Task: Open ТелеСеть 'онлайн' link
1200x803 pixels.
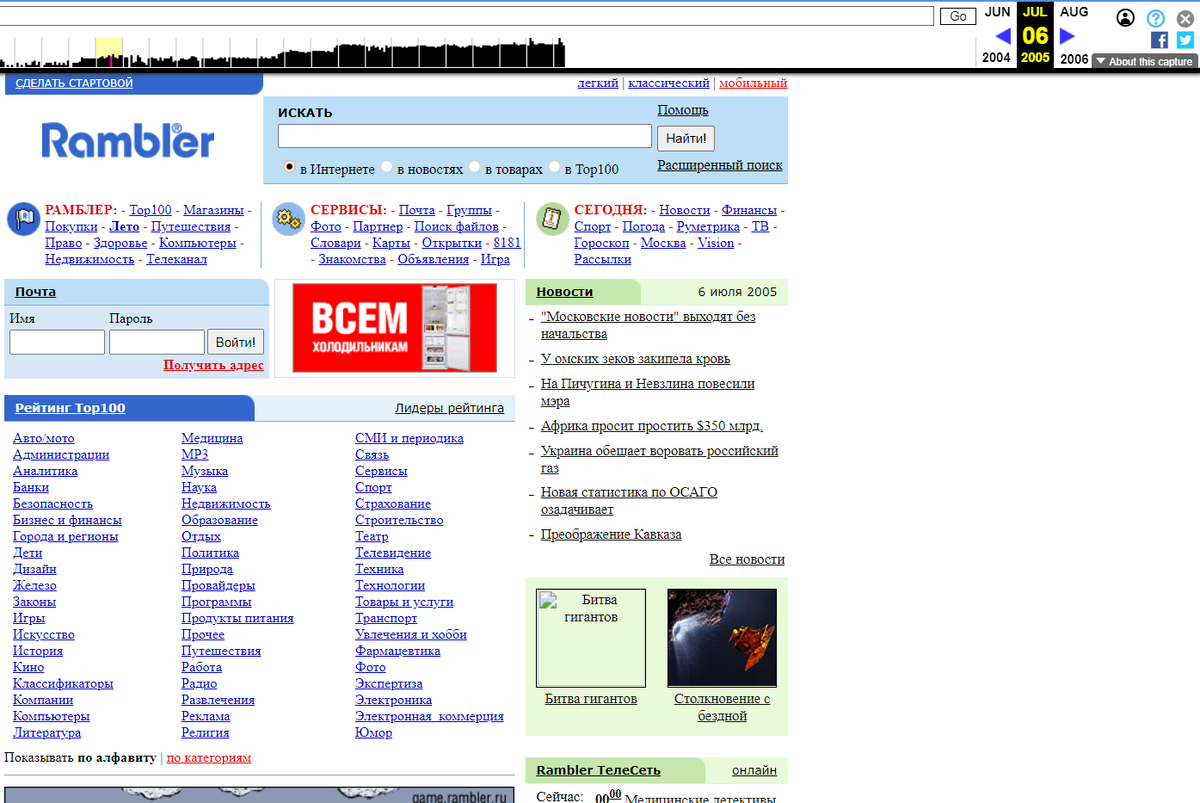Action: click(754, 770)
